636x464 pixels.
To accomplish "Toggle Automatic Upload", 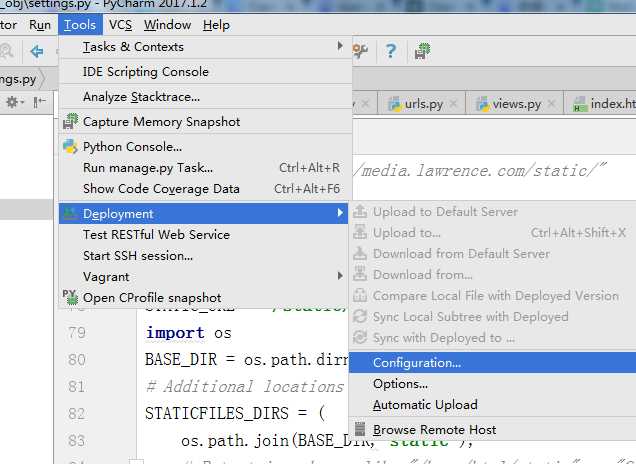I will [x=493, y=405].
